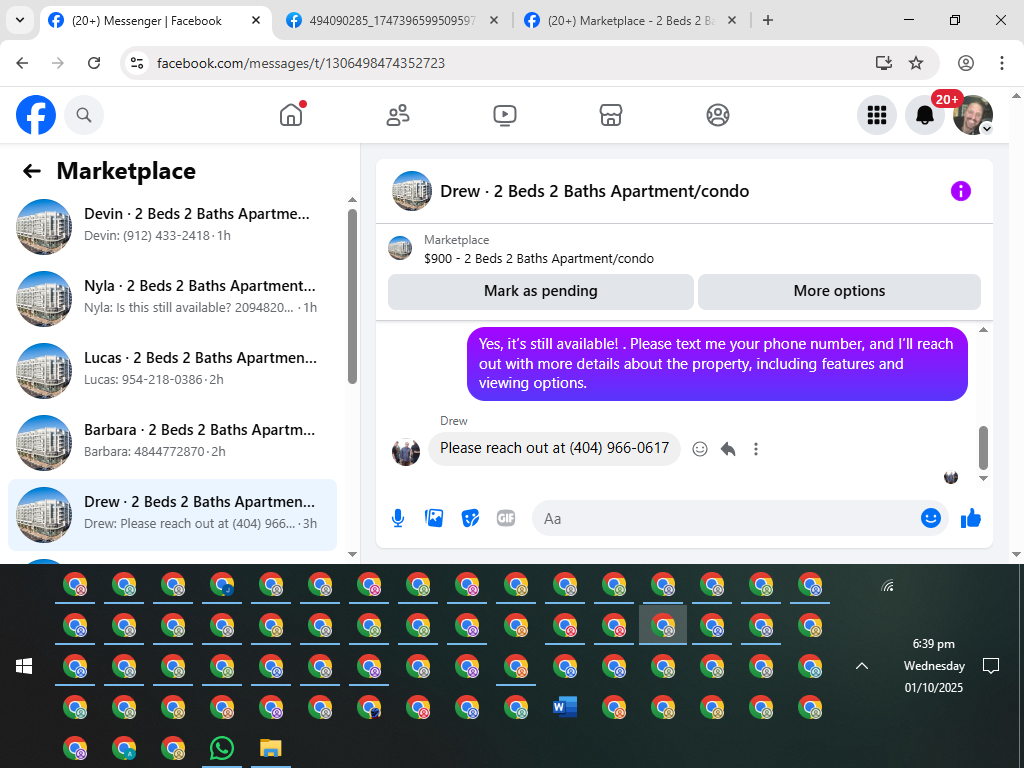This screenshot has width=1024, height=768.
Task: Open the Marketplace store icon in nav
Action: click(x=611, y=115)
